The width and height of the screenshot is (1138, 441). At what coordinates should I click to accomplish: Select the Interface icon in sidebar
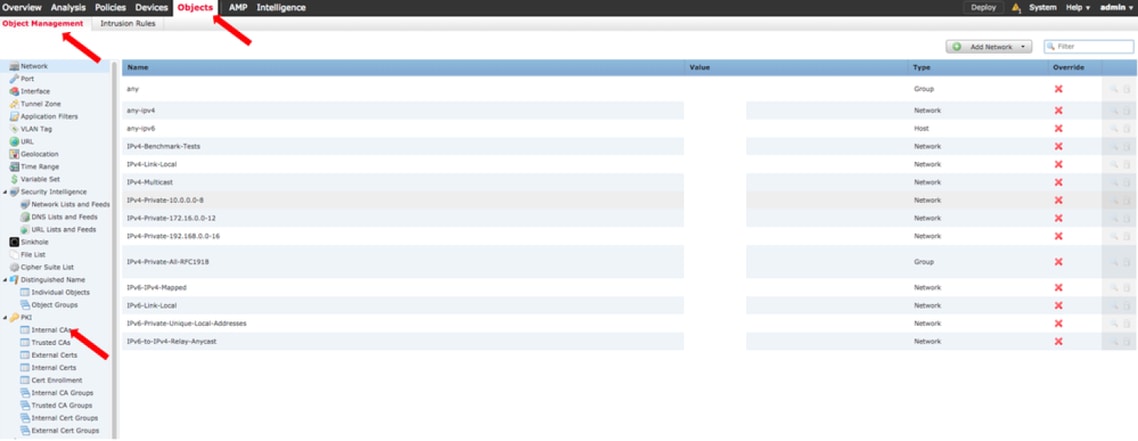pyautogui.click(x=14, y=91)
